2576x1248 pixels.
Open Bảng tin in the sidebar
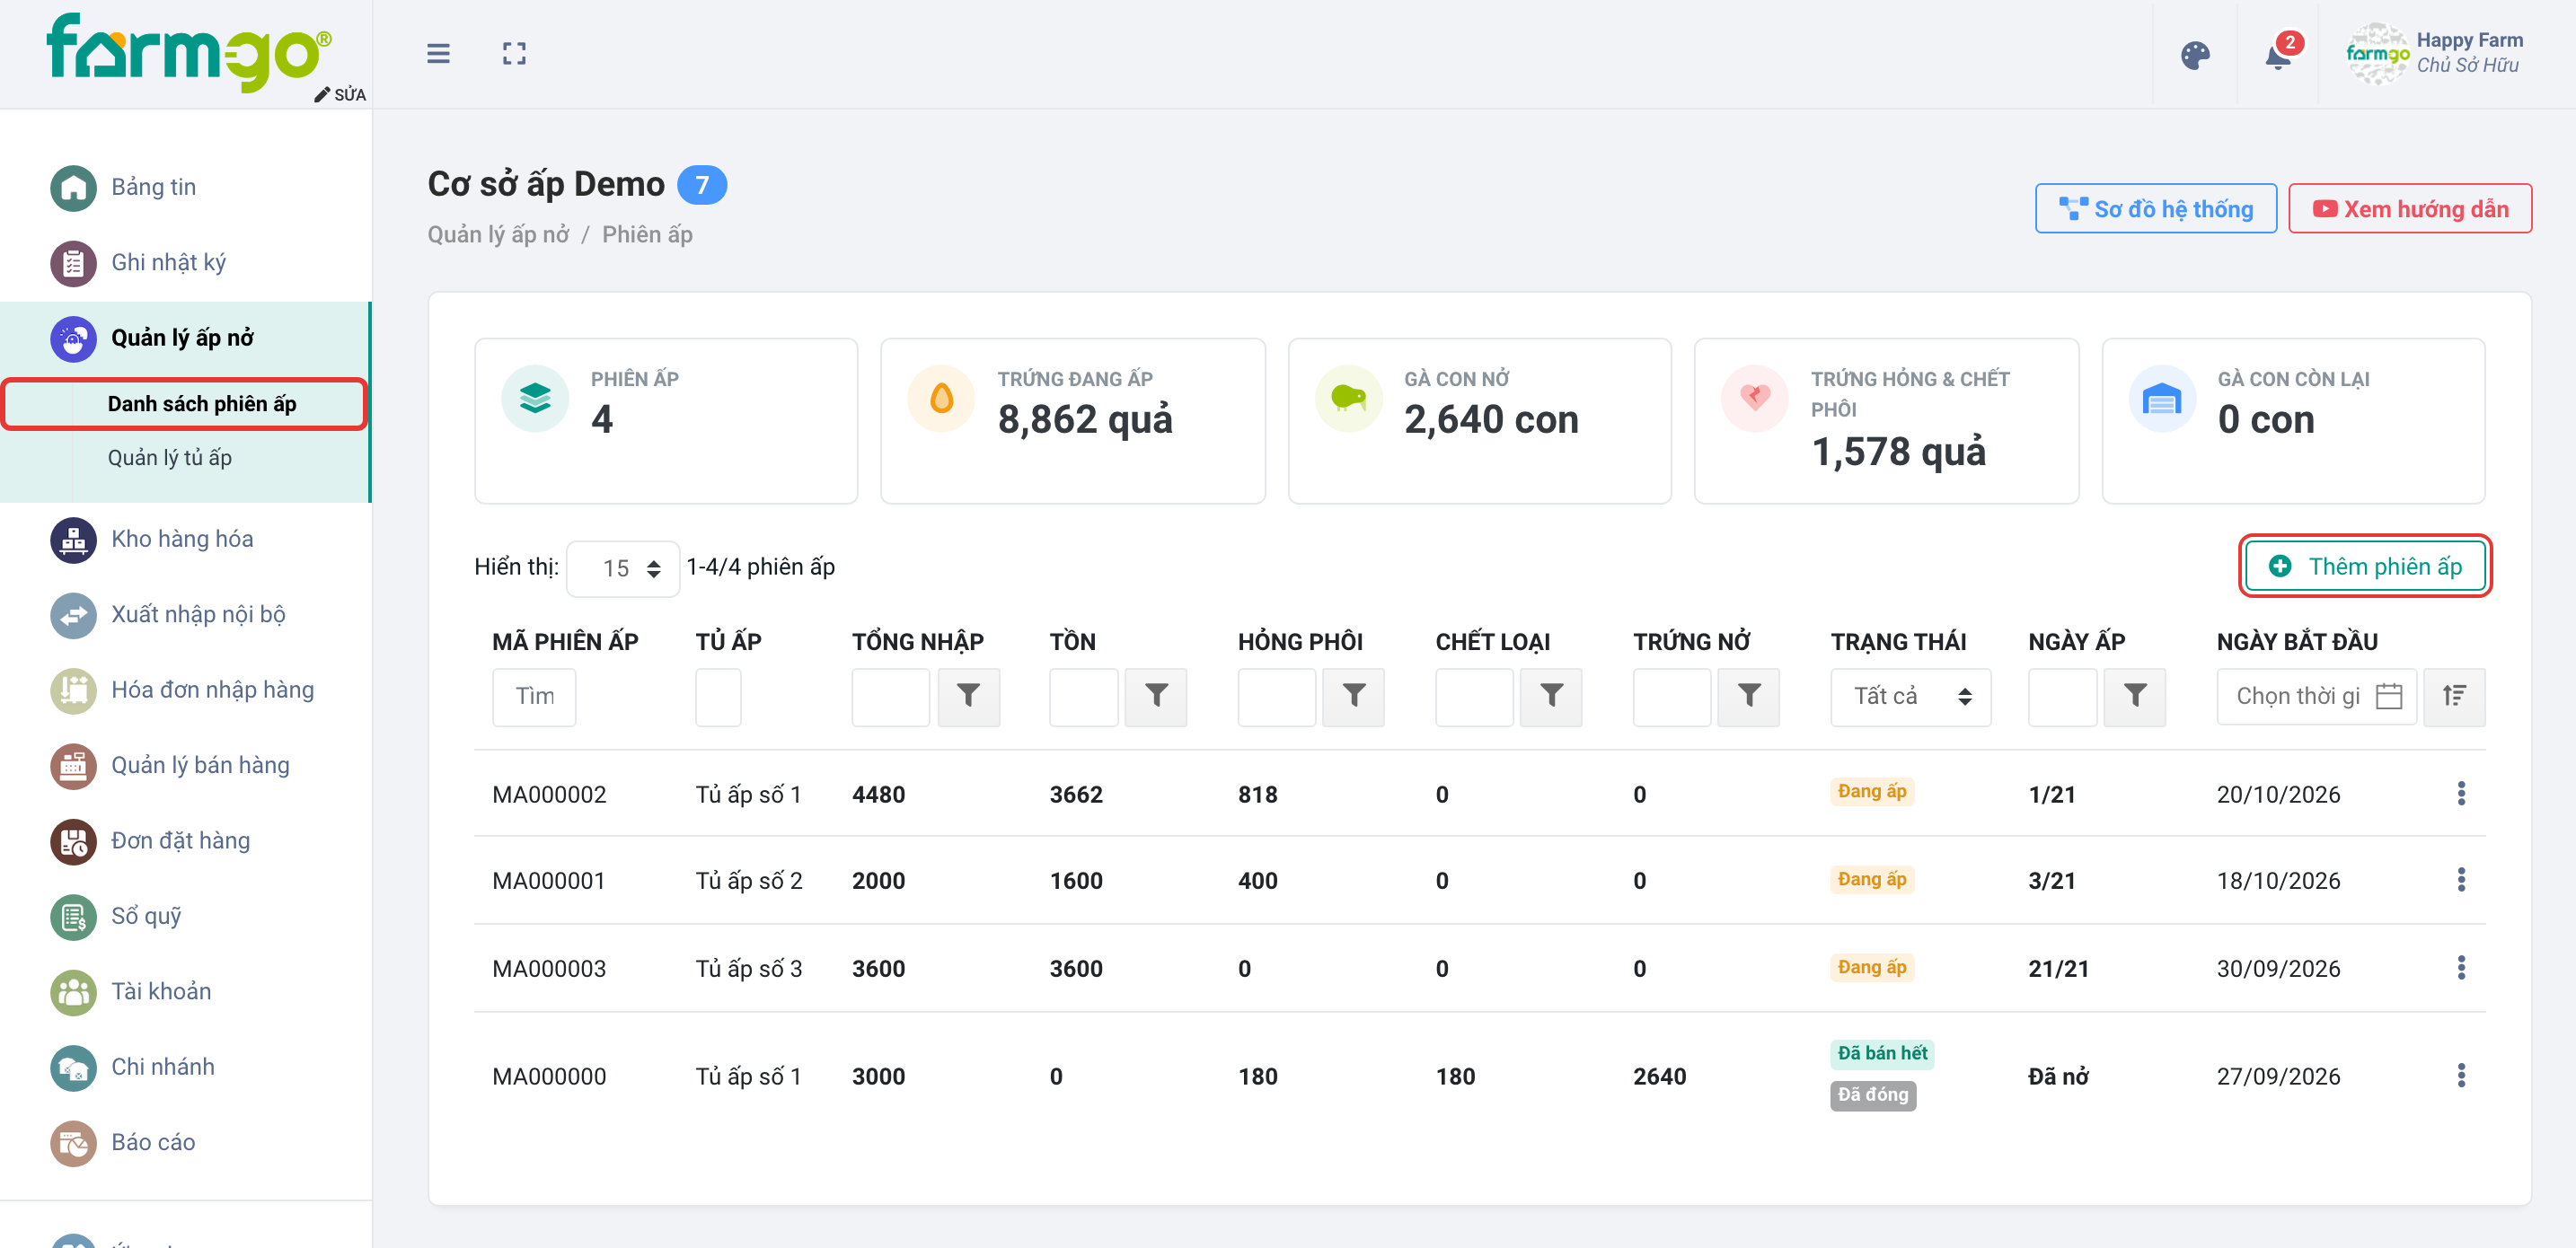pyautogui.click(x=153, y=187)
